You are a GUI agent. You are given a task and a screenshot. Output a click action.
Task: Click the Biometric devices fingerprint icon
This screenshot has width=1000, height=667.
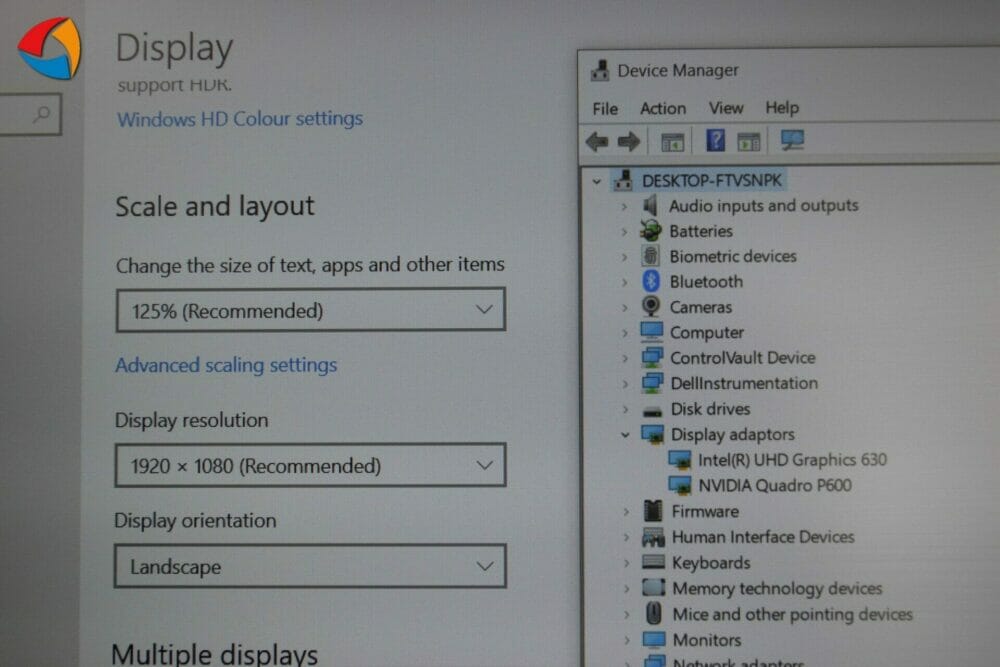point(651,256)
